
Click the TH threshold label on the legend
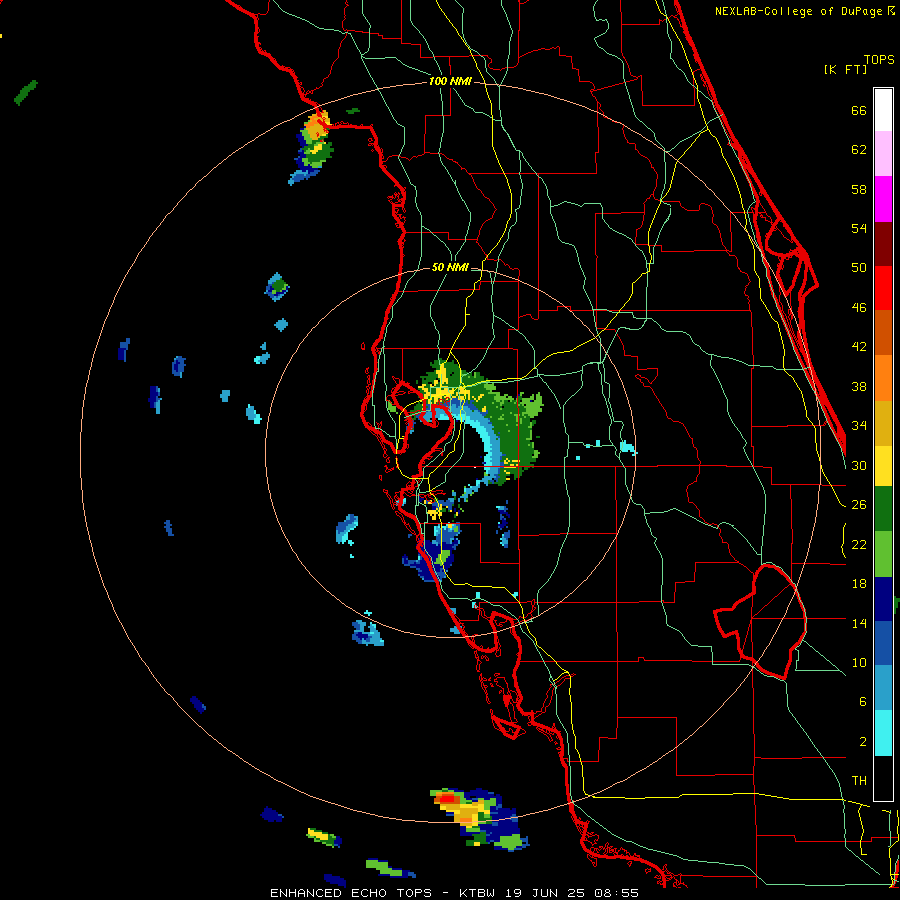pyautogui.click(x=859, y=781)
